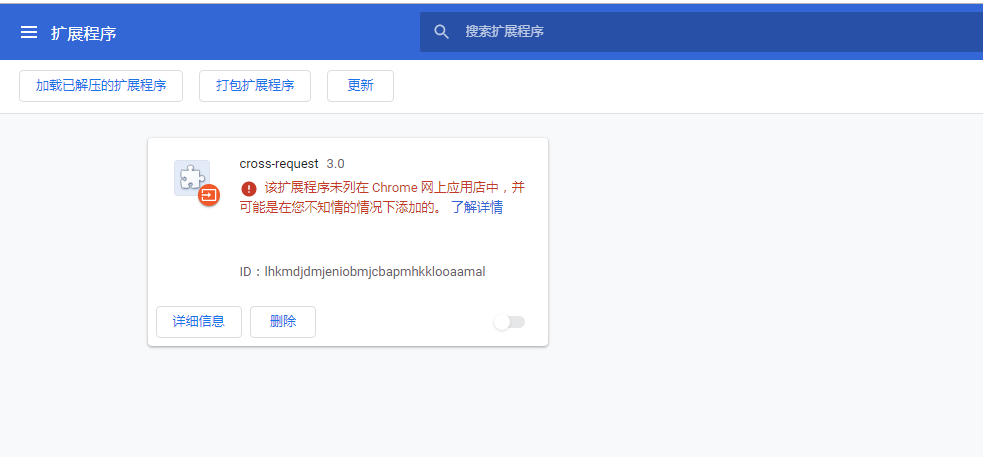Click 打包扩展程序 button
983x457 pixels.
[255, 86]
